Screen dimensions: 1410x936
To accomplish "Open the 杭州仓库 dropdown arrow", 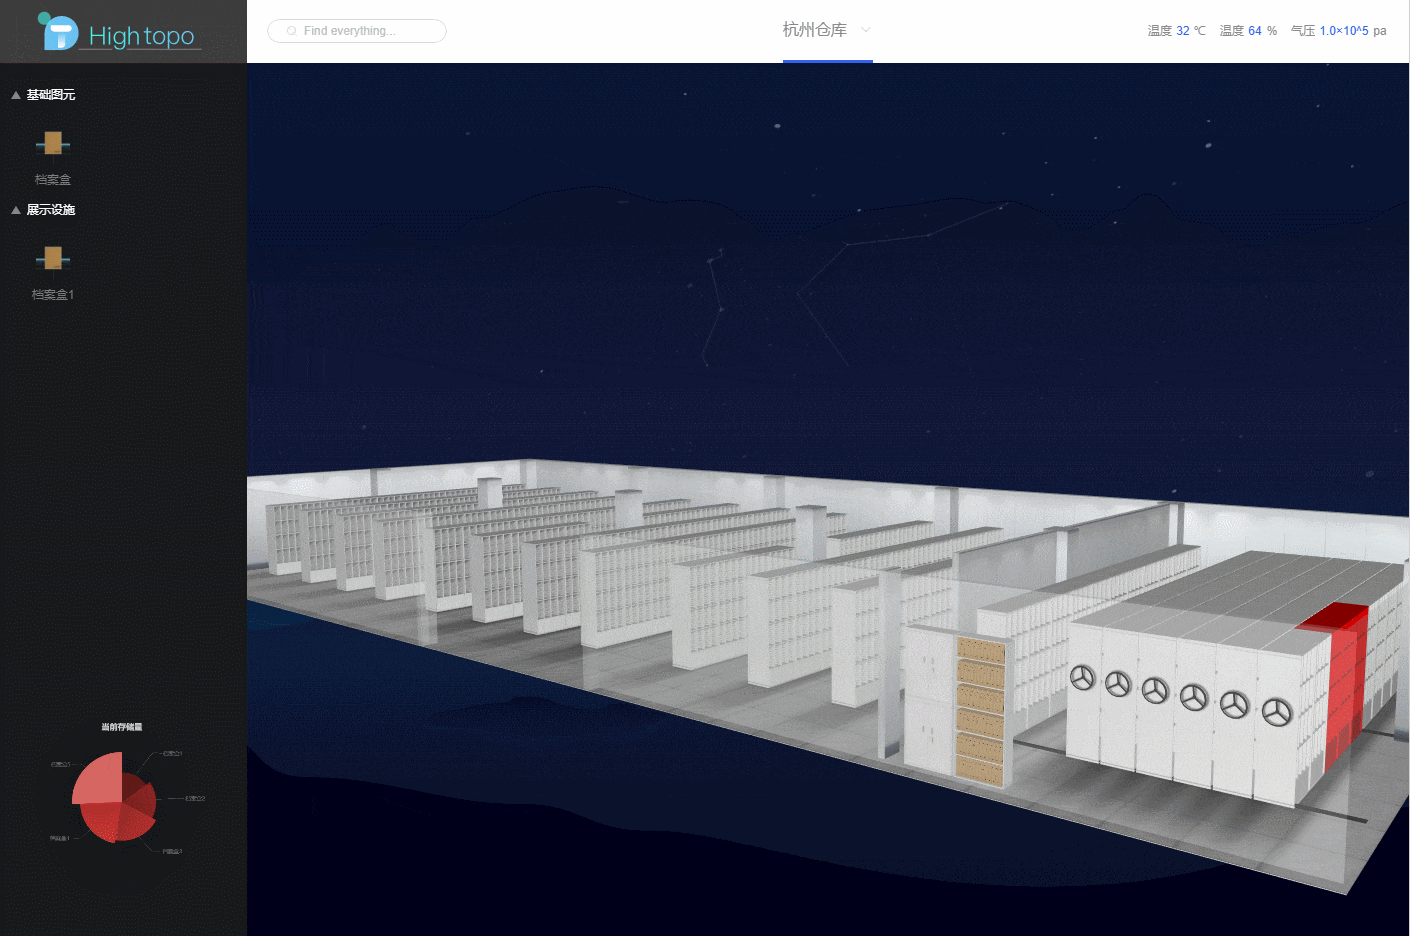I will coord(866,30).
